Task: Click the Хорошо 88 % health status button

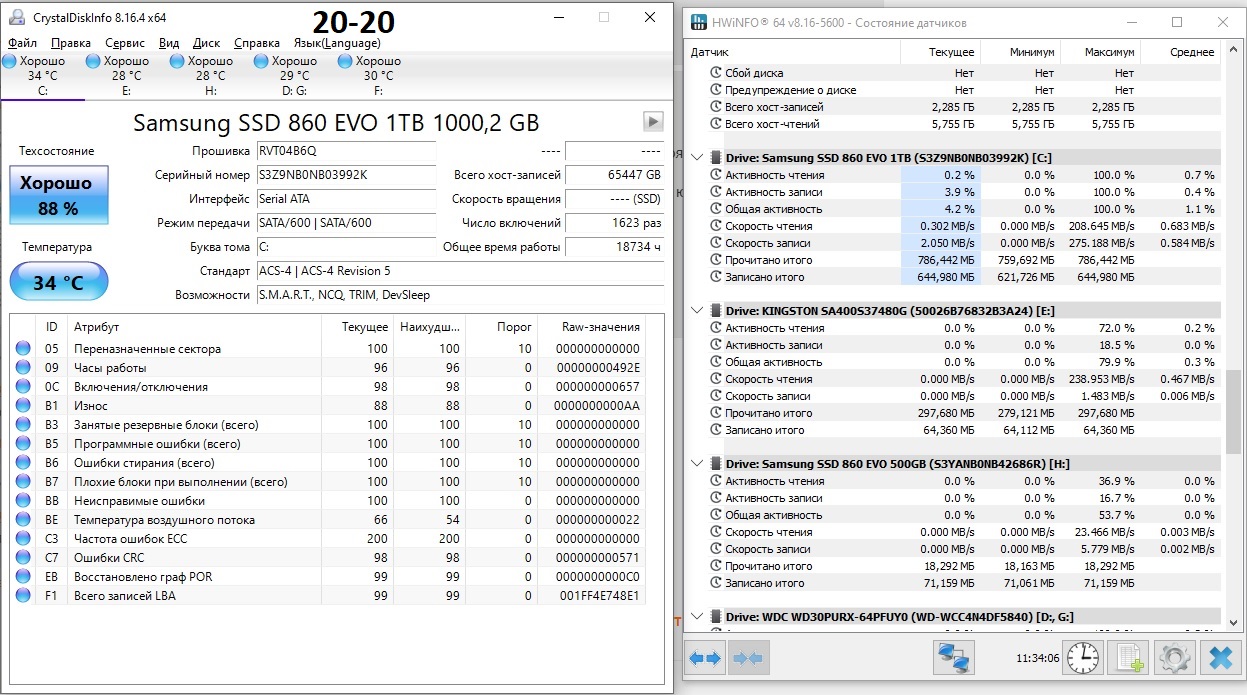Action: point(58,195)
